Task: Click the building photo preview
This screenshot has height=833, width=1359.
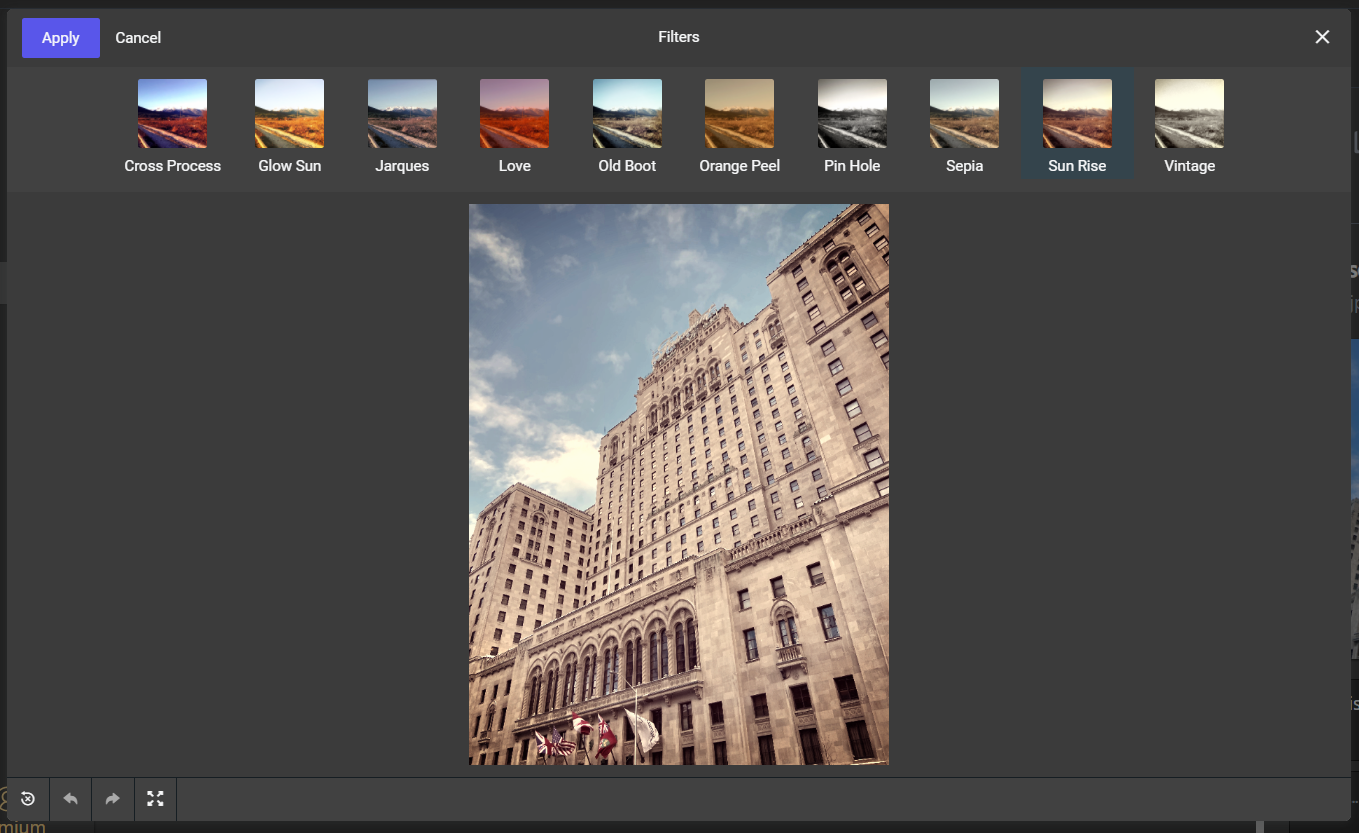Action: coord(679,484)
